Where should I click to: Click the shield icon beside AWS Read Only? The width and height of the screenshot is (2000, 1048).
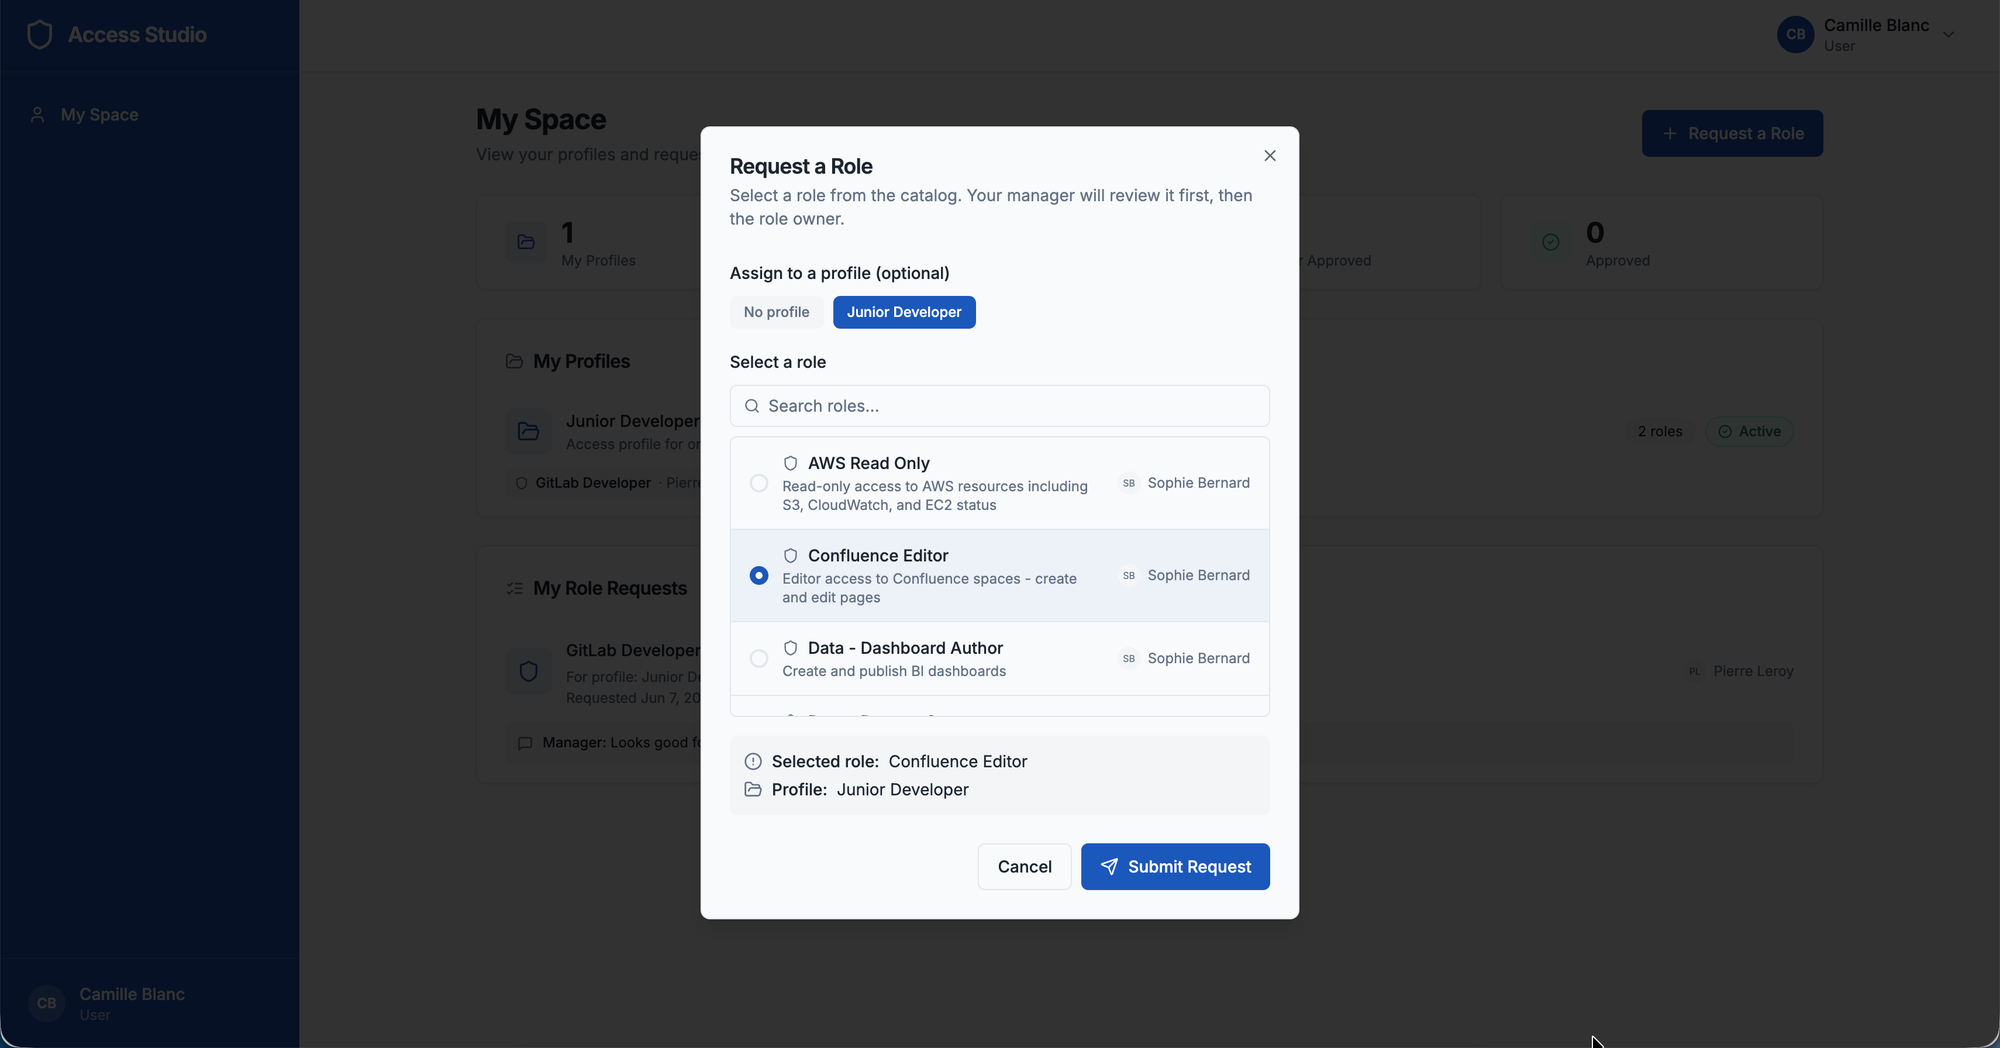coord(790,463)
